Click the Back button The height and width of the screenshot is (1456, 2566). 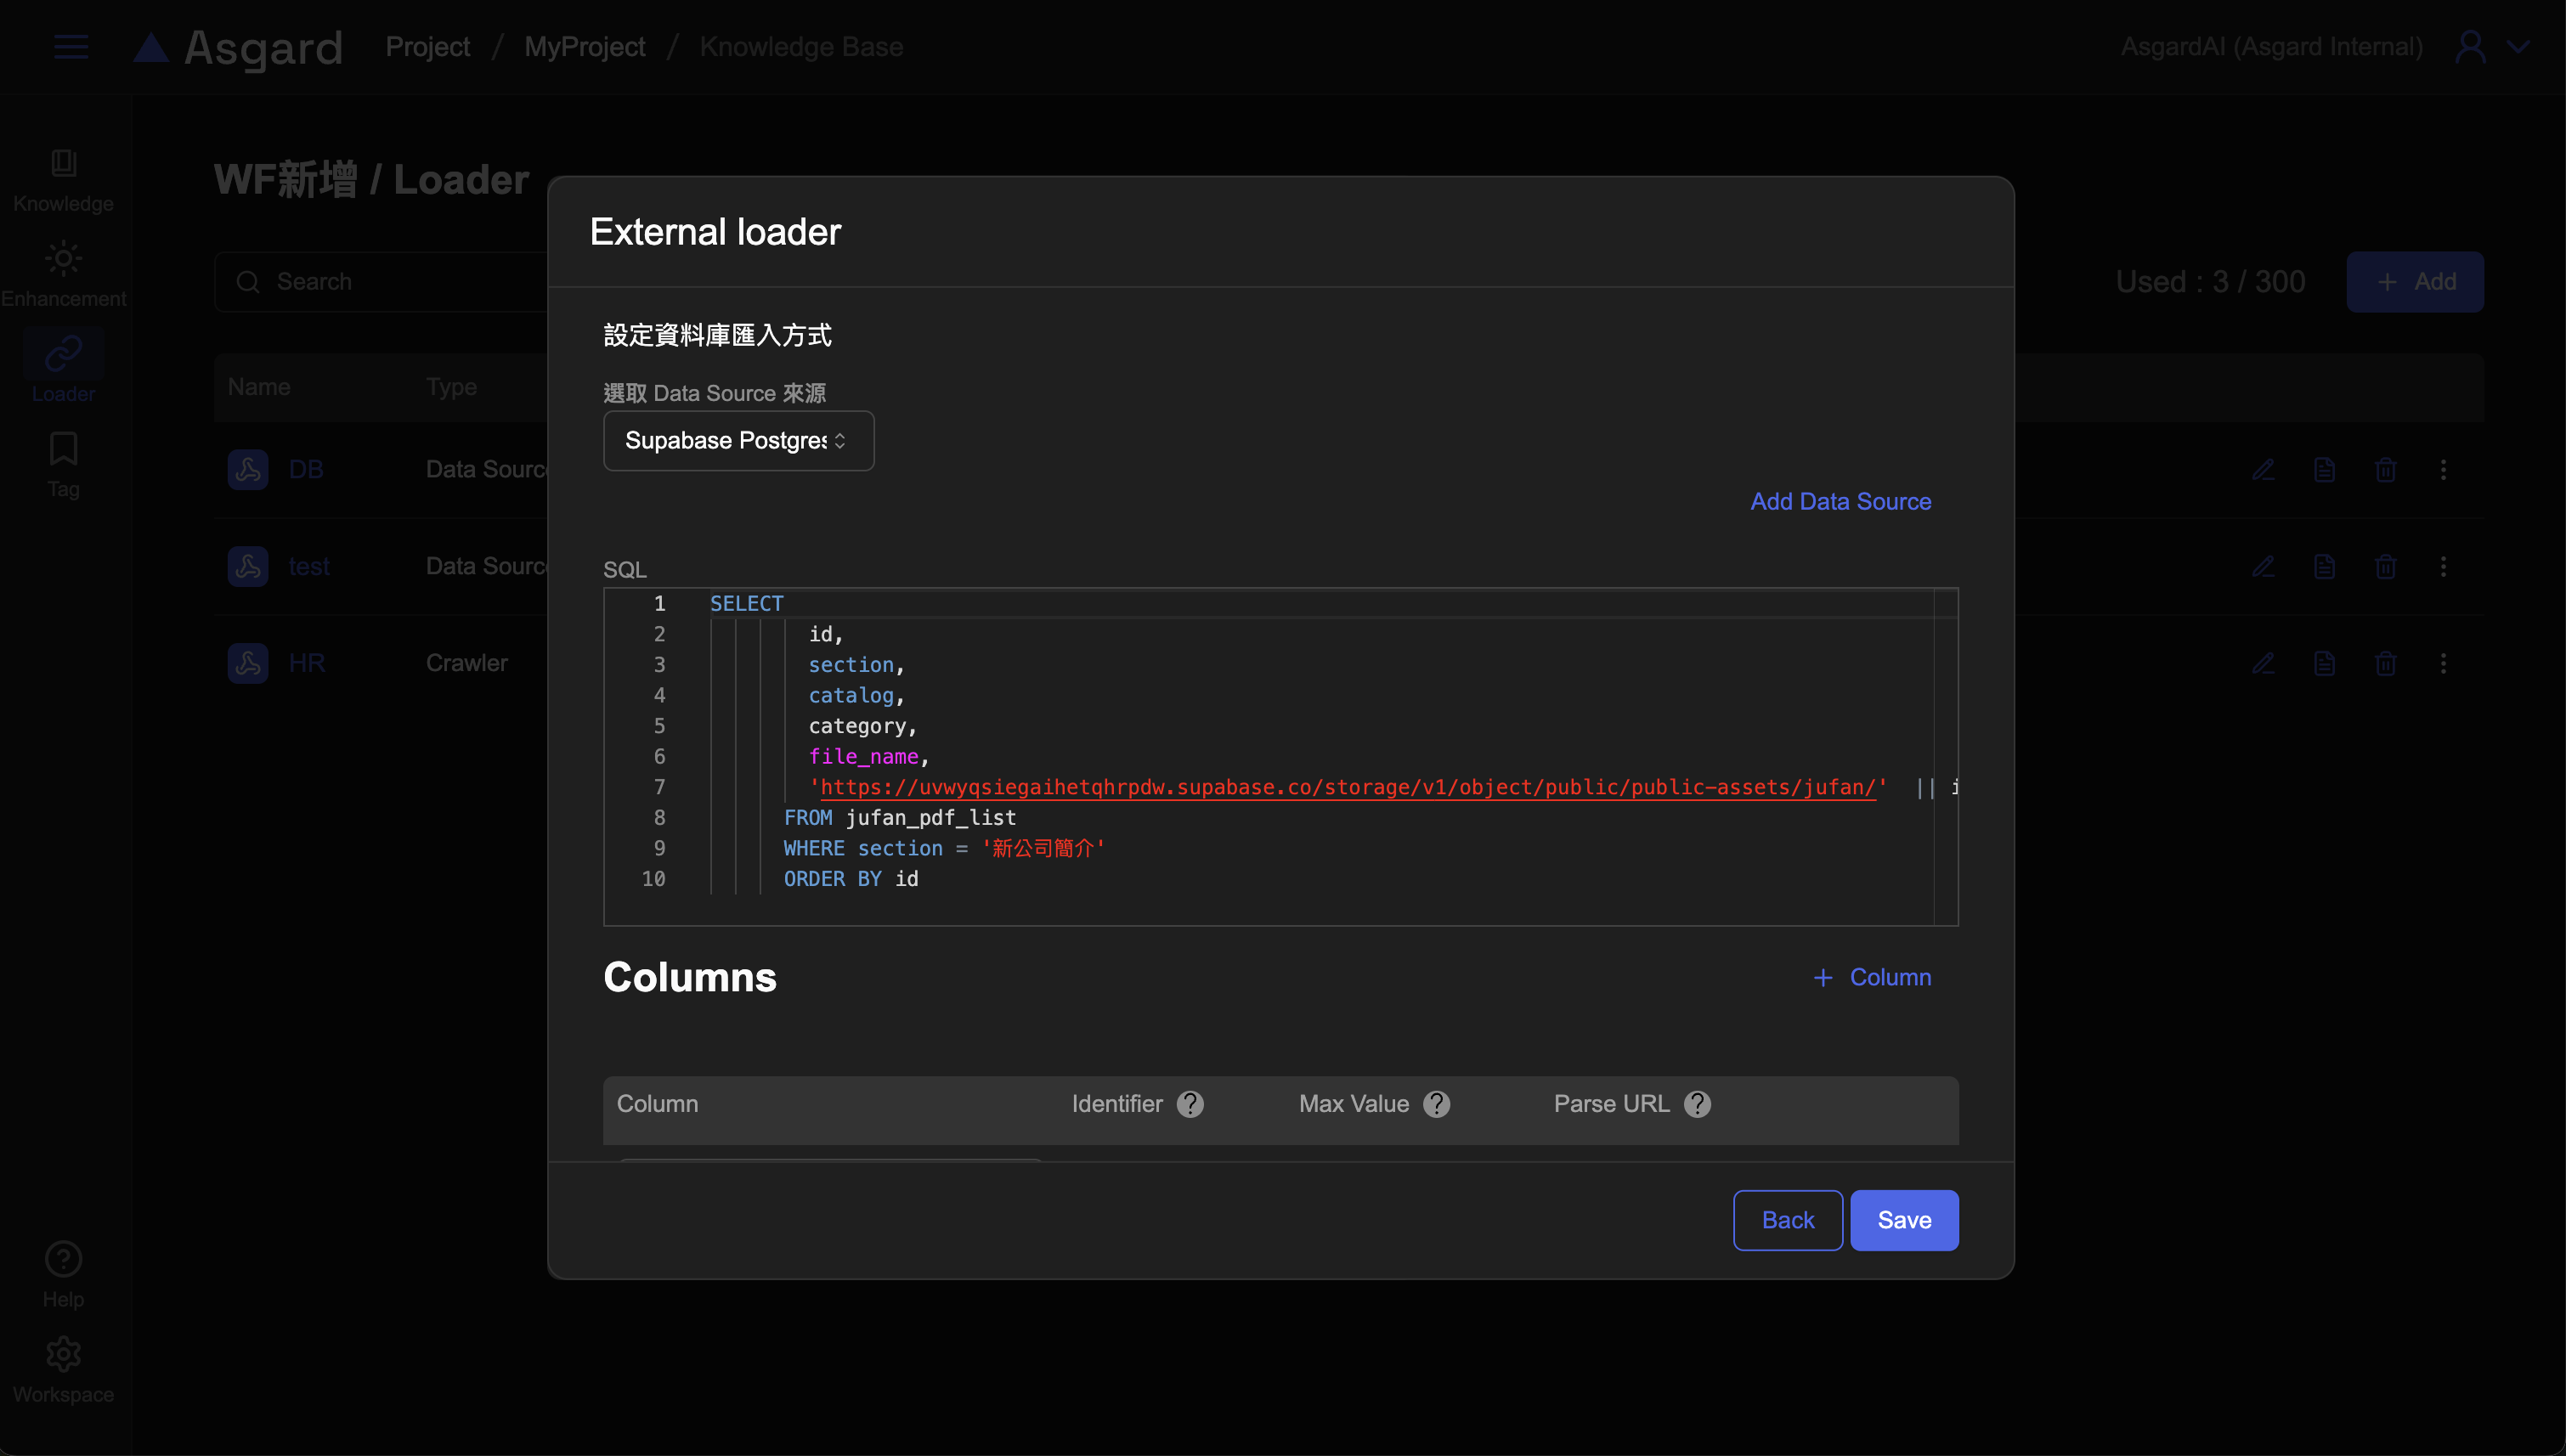(1787, 1220)
